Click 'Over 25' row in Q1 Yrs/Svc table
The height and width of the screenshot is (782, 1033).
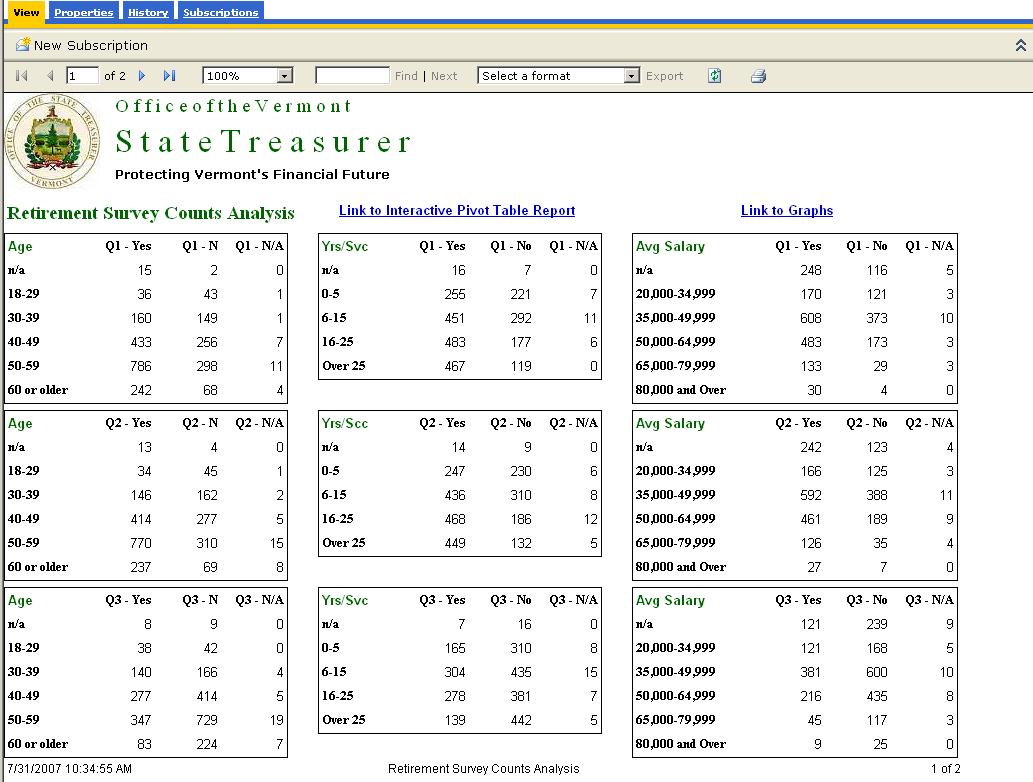[x=459, y=366]
